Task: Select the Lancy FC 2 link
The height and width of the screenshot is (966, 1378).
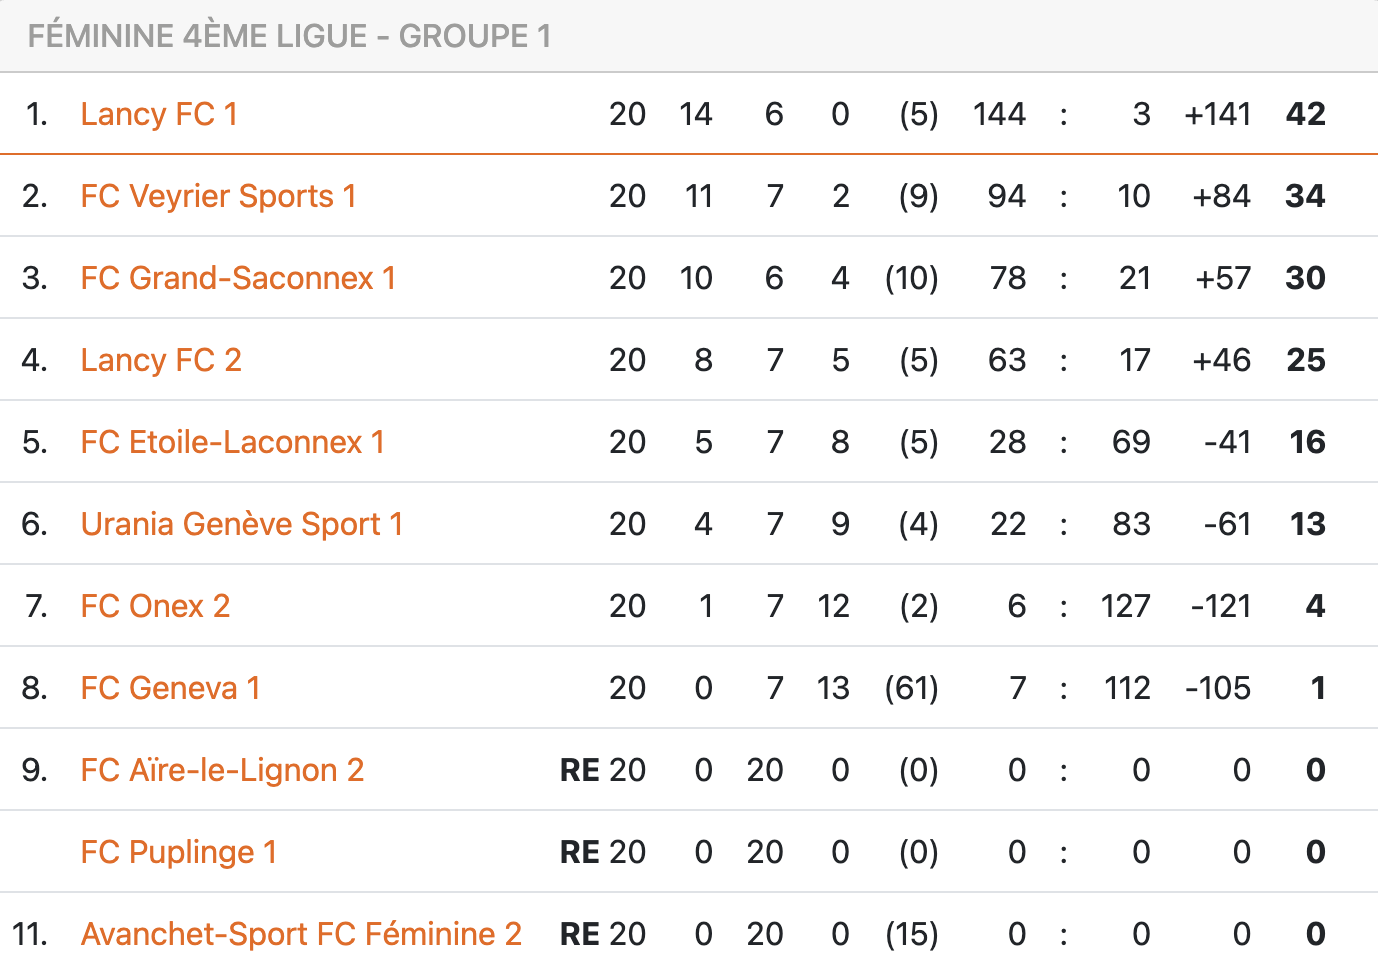Action: click(161, 360)
